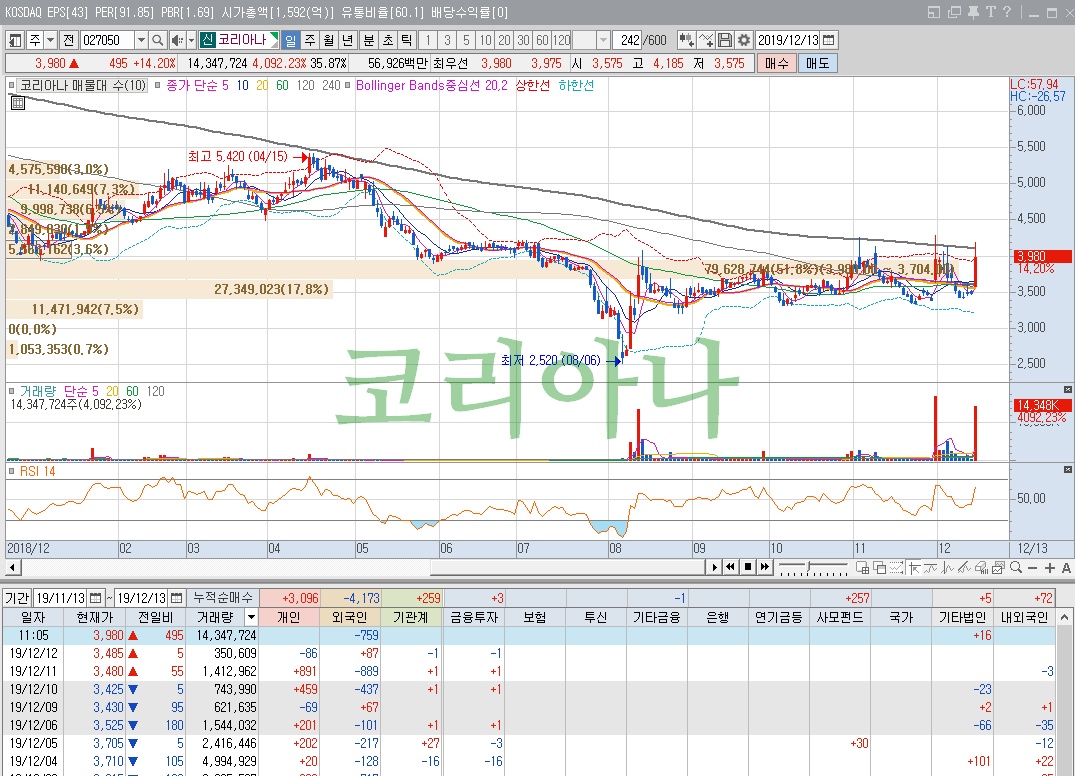Image resolution: width=1075 pixels, height=776 pixels.
Task: Open the chart data grid icon
Action: [x=18, y=104]
